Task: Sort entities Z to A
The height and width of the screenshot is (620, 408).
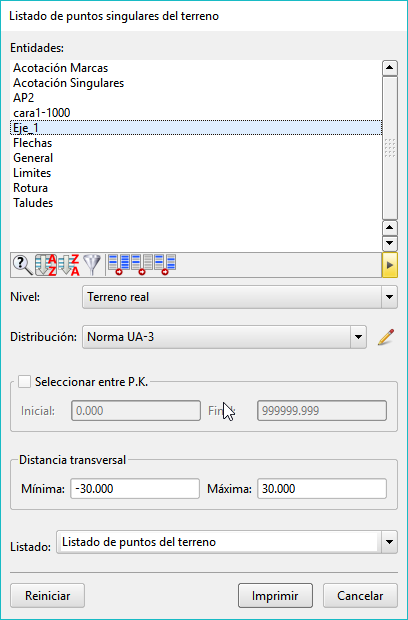Action: (x=69, y=265)
